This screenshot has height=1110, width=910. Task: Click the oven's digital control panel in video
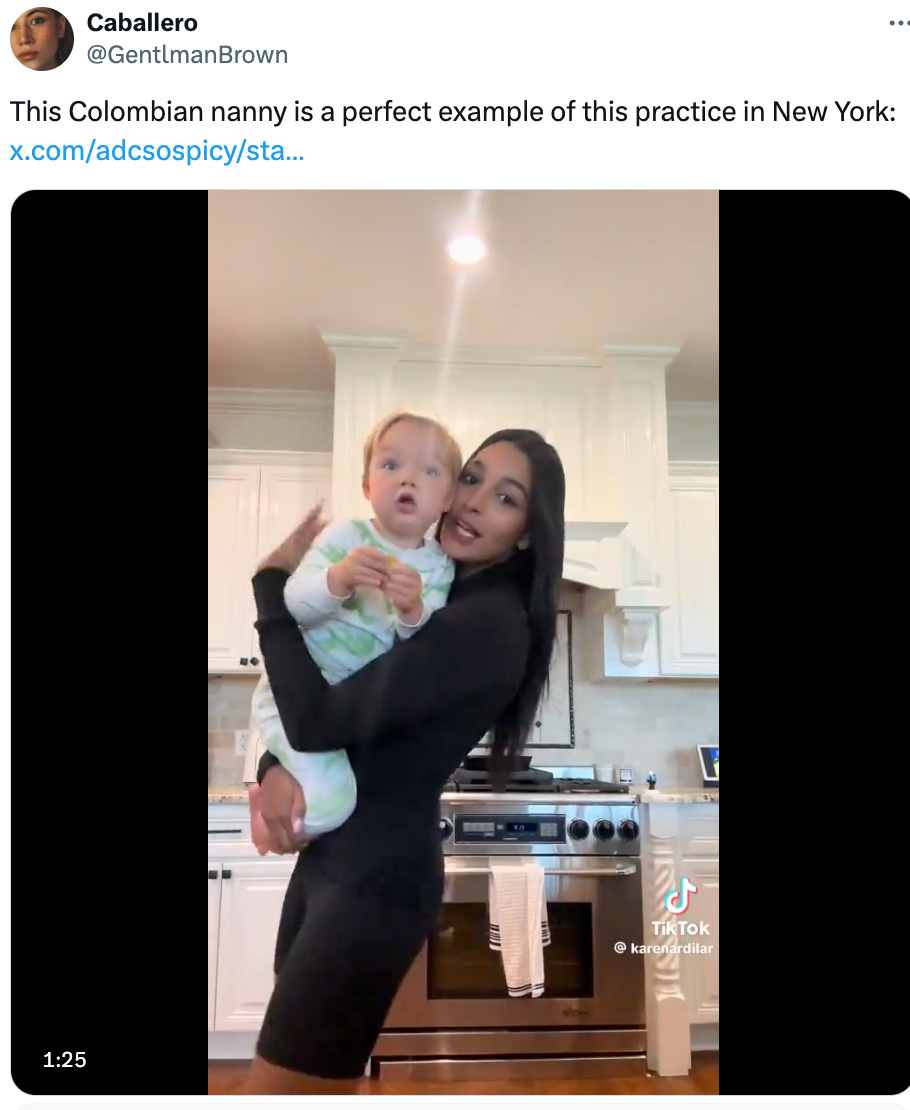[x=510, y=828]
